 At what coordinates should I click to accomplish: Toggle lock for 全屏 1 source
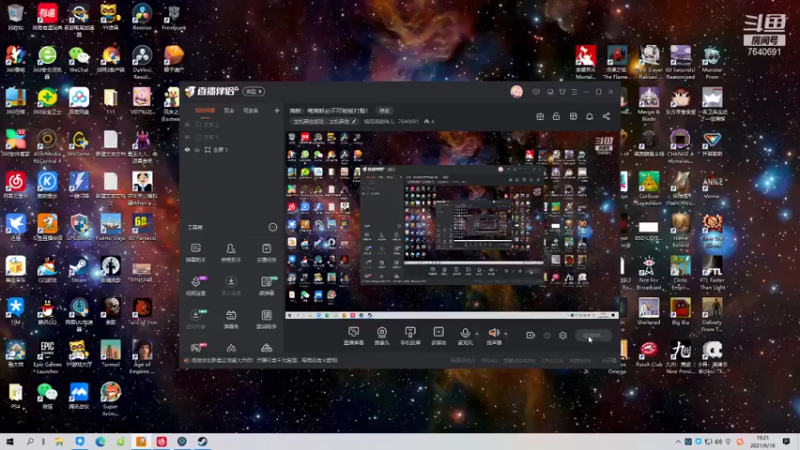click(x=197, y=150)
